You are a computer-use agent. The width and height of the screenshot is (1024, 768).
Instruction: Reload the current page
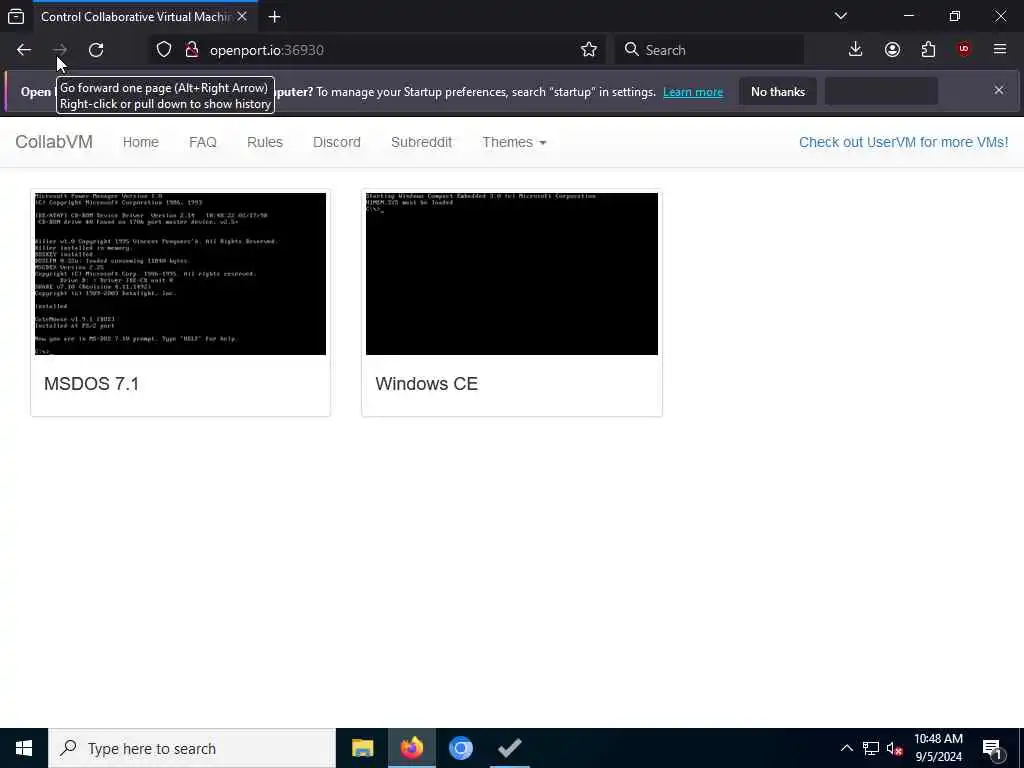[x=96, y=50]
